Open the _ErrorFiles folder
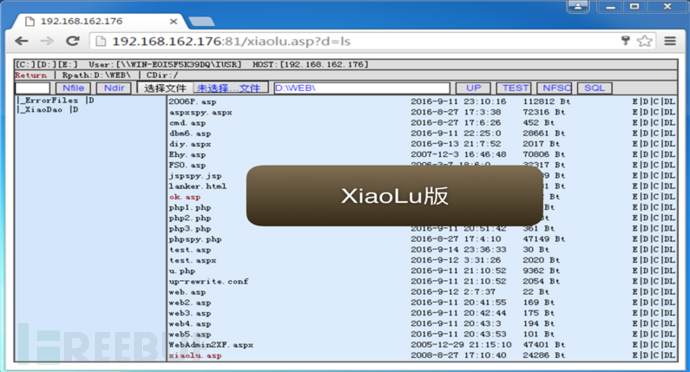690x372 pixels. pos(51,100)
